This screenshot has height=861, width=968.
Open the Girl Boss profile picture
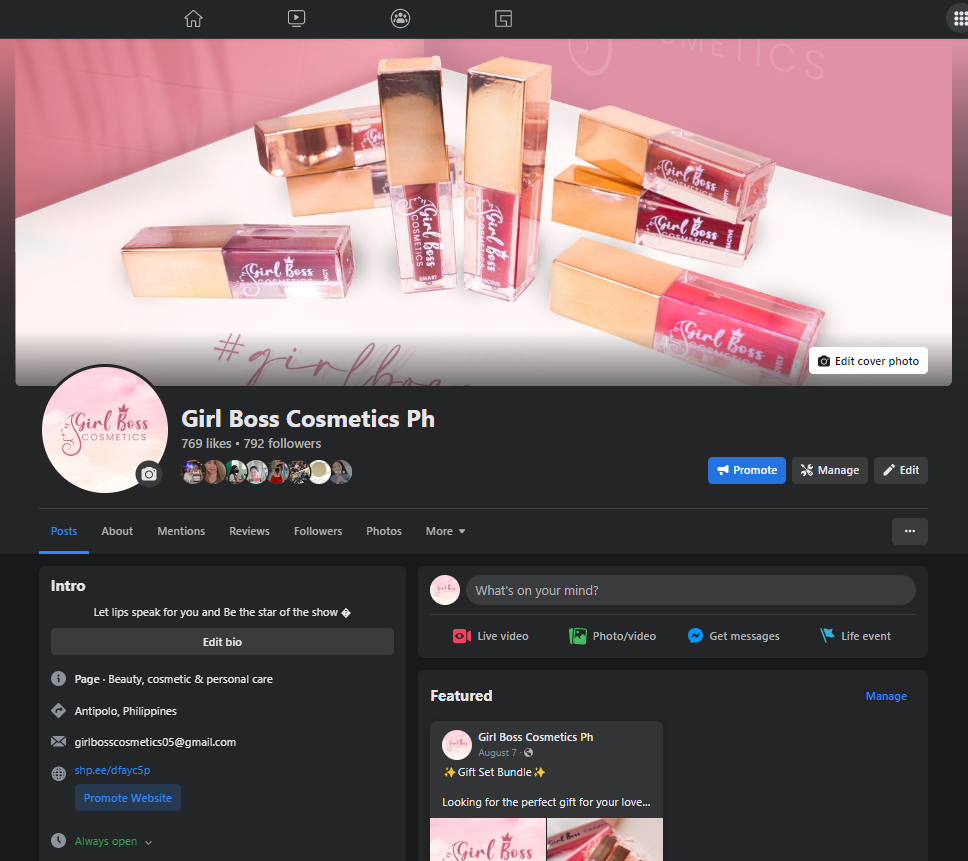105,430
